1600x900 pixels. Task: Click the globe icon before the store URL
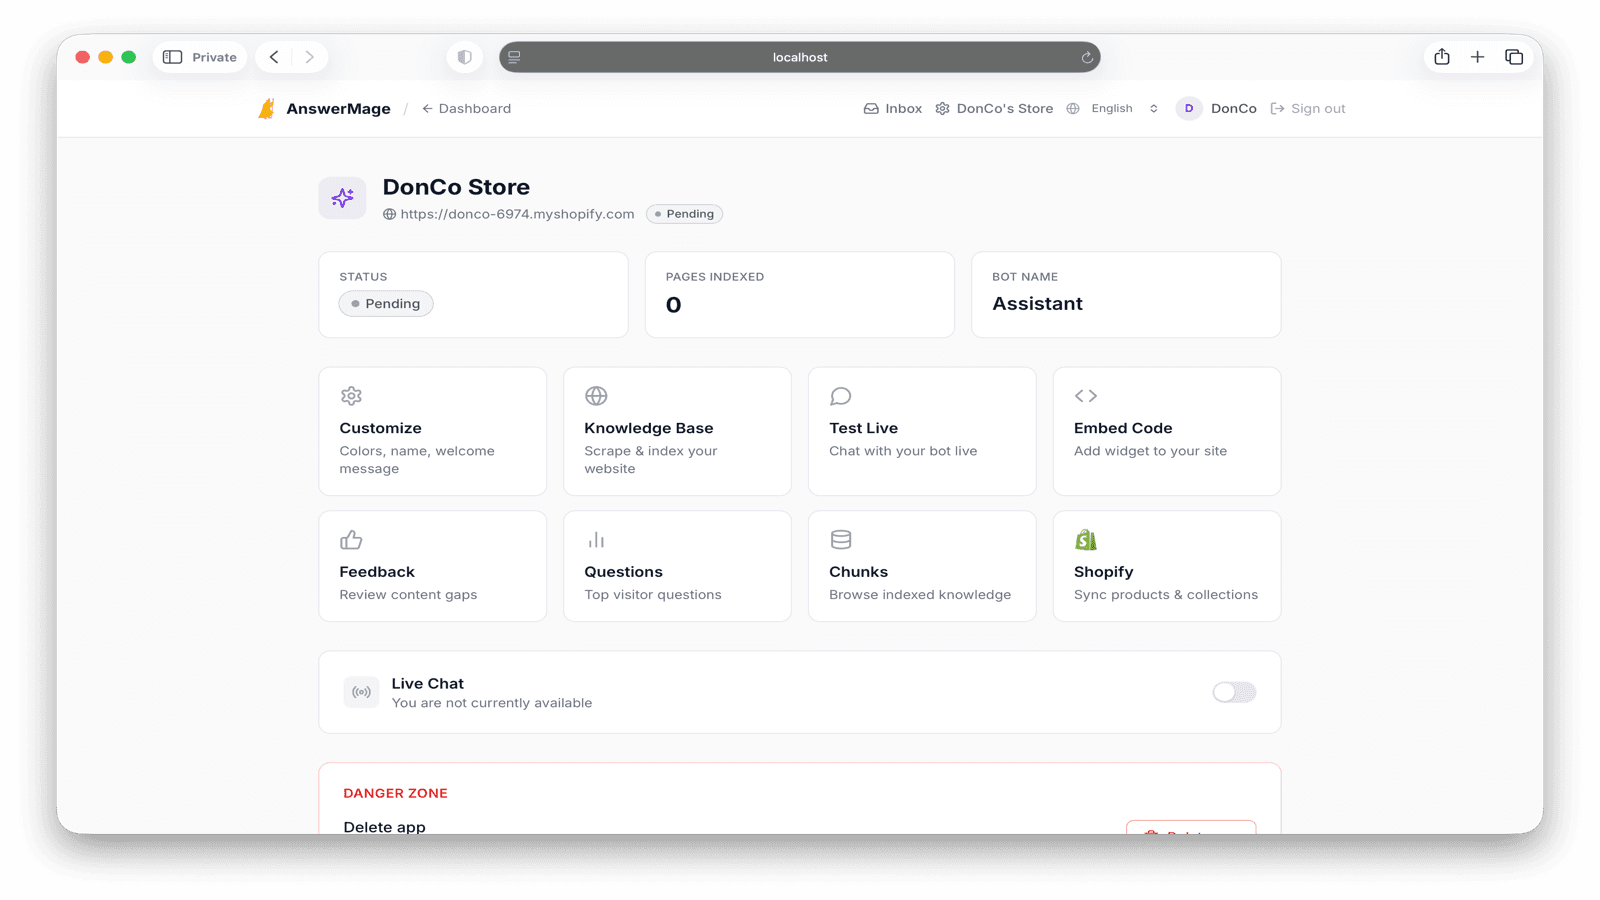tap(390, 214)
